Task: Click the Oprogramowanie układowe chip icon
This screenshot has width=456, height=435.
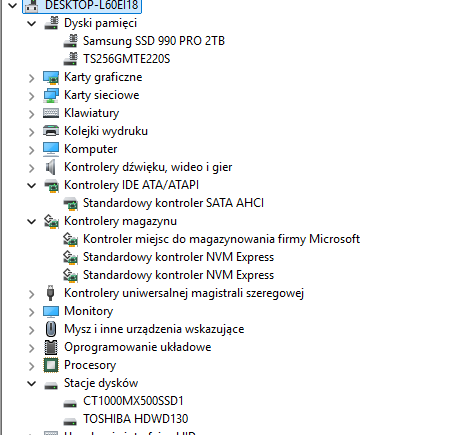Action: [51, 347]
